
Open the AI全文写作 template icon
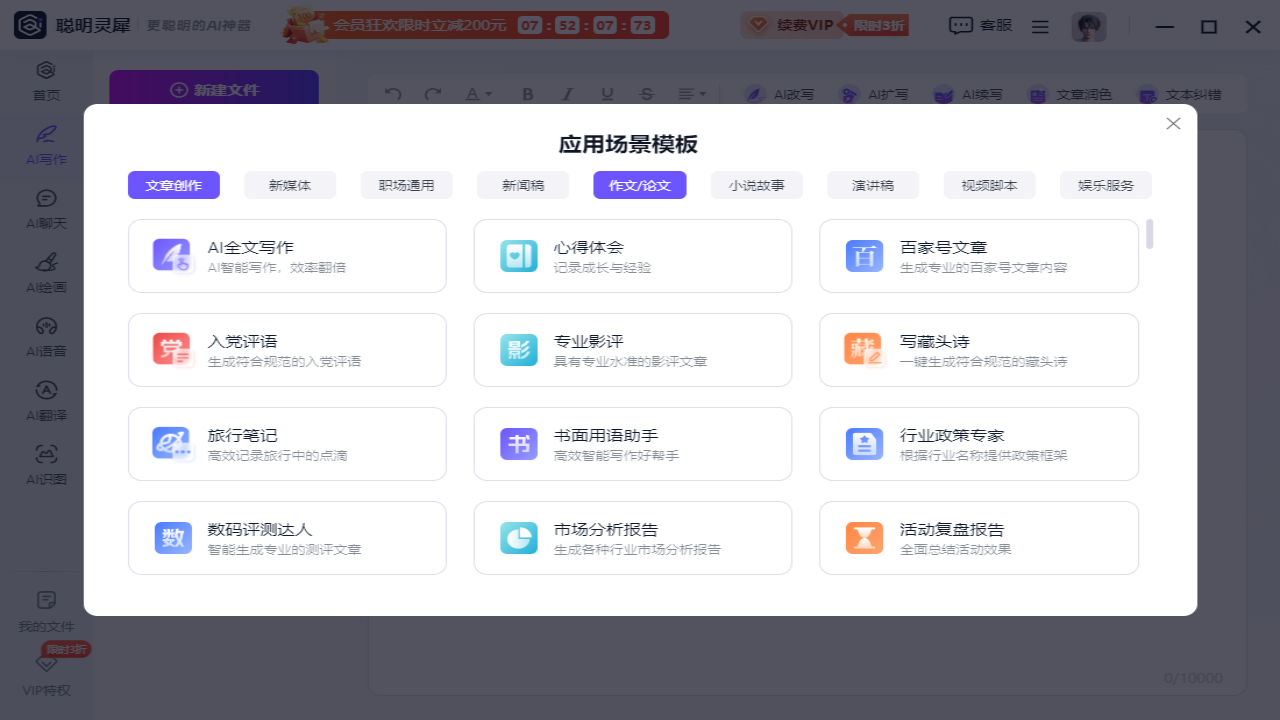pos(172,255)
